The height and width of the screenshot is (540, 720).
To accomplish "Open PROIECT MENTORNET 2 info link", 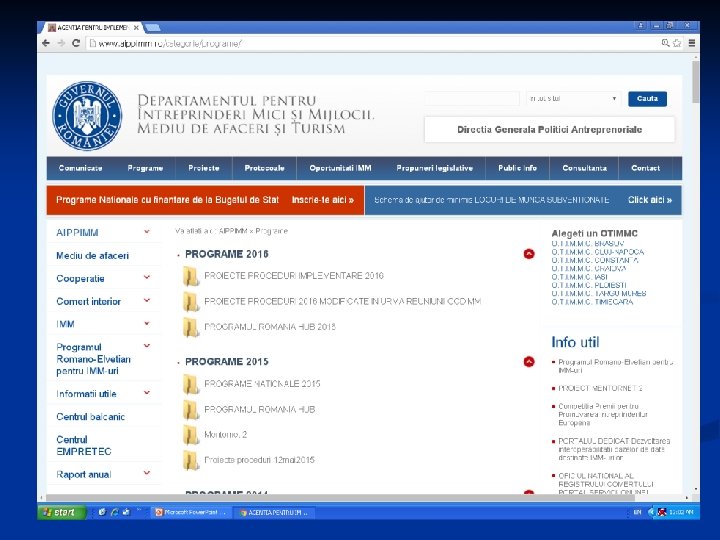I will pyautogui.click(x=600, y=388).
